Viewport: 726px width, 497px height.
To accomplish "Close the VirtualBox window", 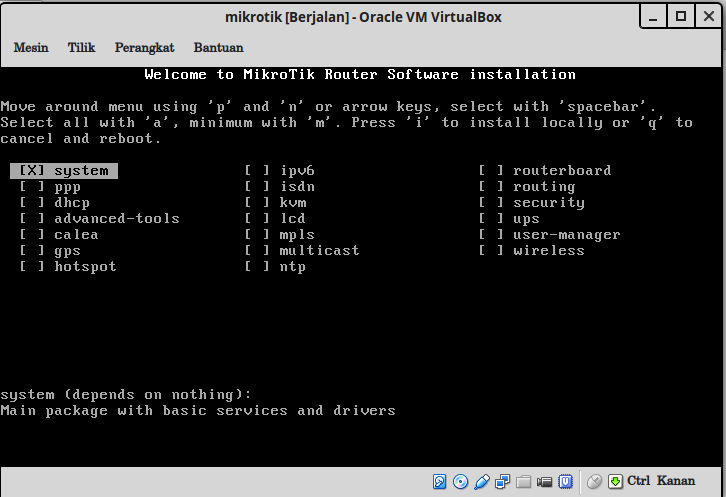I will point(708,17).
